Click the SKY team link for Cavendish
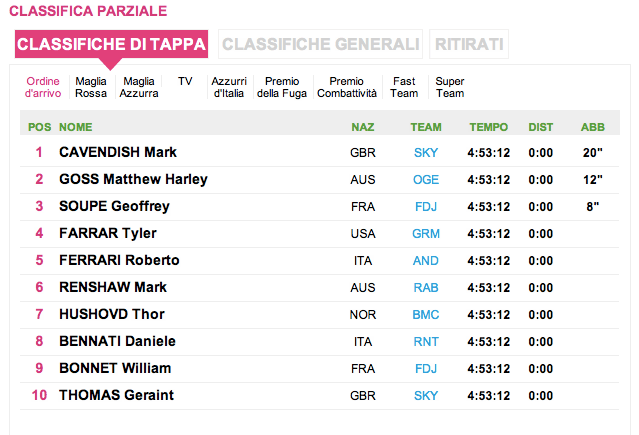639x435 pixels. 426,153
